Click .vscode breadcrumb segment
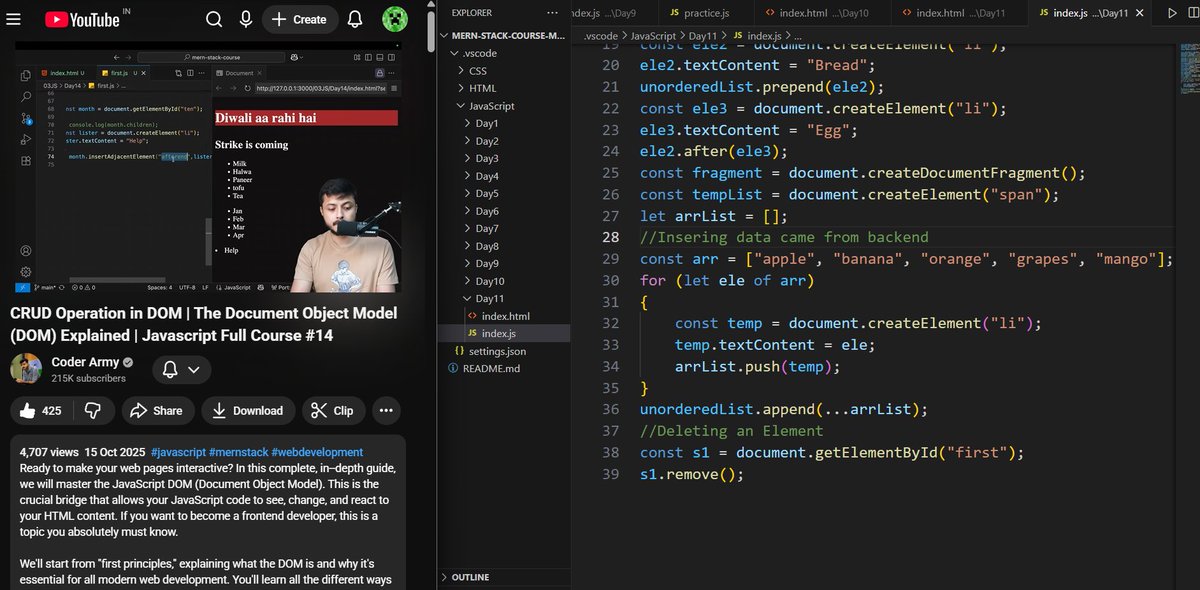The height and width of the screenshot is (590, 1200). [x=600, y=36]
